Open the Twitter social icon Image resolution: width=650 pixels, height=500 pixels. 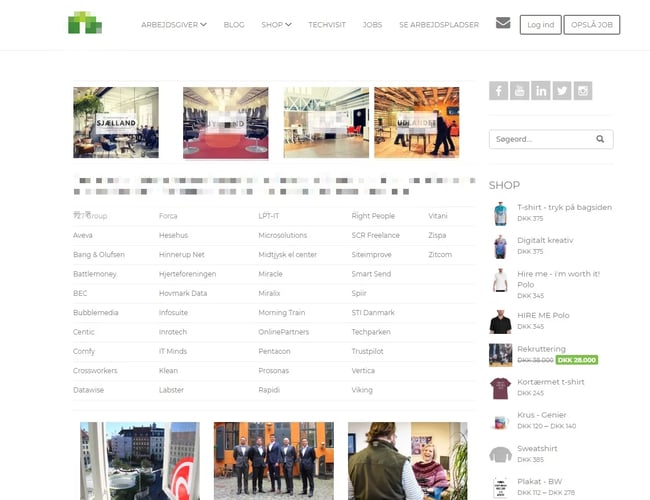[x=562, y=91]
